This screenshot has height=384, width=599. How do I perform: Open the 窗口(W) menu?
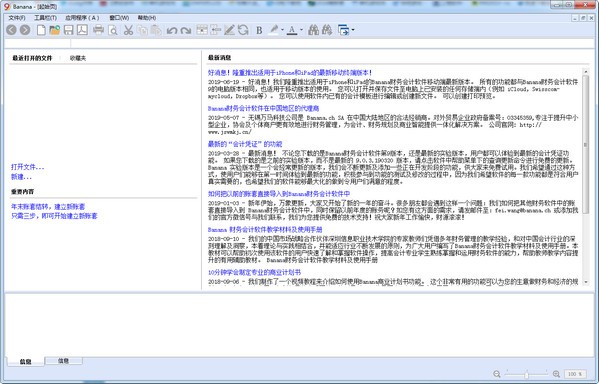[x=119, y=18]
